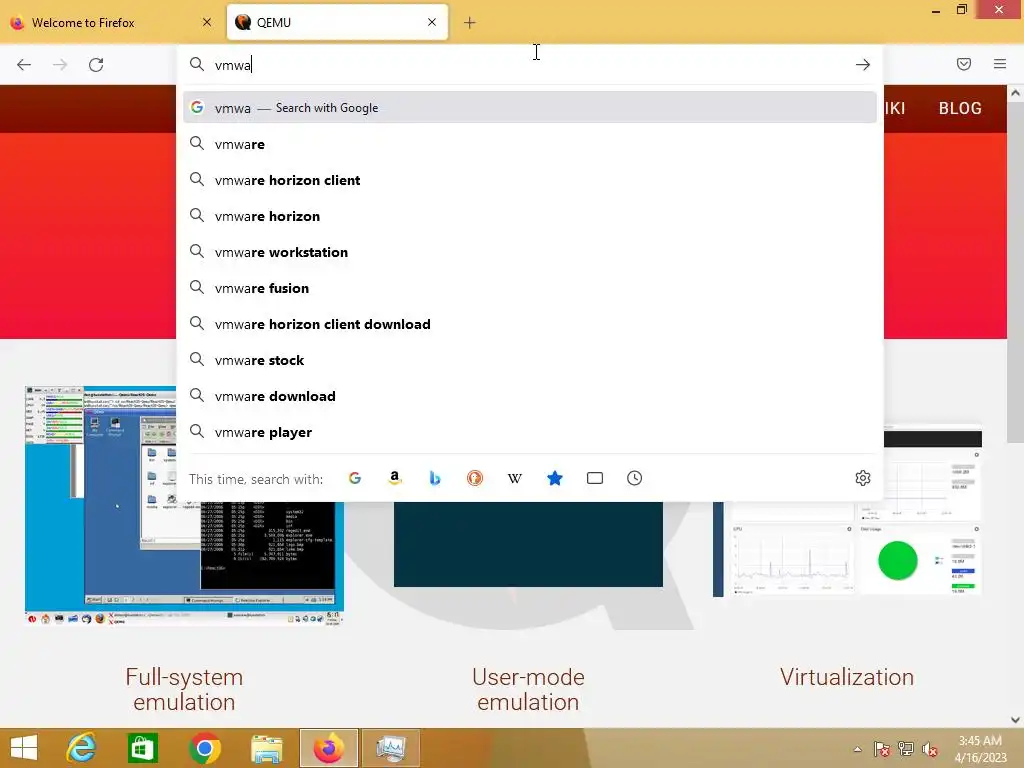
Task: Click the Firefox taskbar button
Action: (328, 748)
